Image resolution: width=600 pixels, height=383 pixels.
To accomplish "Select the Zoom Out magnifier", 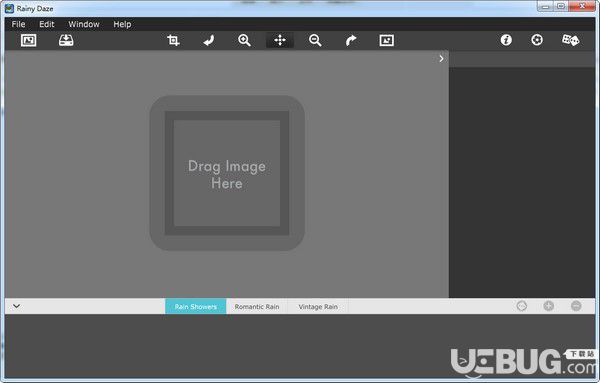I will [x=315, y=40].
